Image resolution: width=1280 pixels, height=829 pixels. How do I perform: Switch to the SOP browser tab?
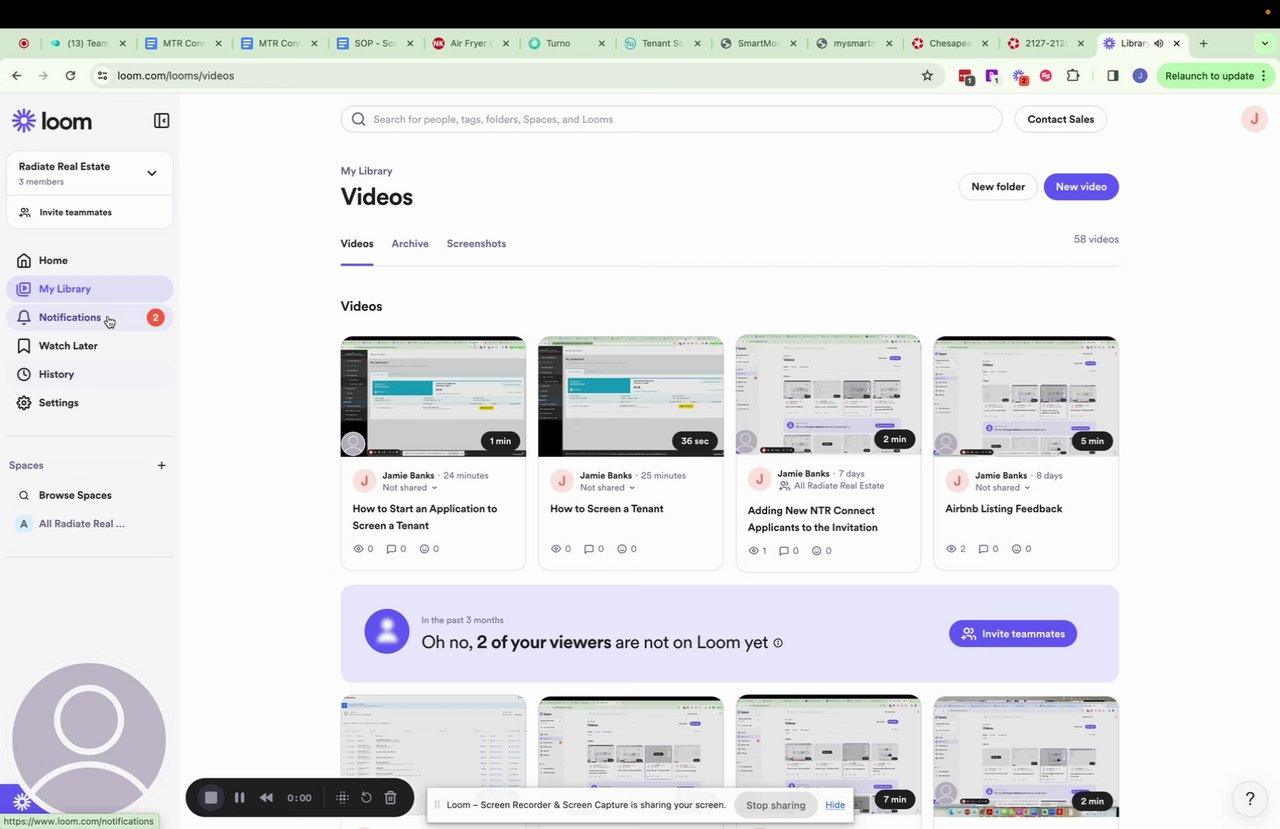point(375,43)
